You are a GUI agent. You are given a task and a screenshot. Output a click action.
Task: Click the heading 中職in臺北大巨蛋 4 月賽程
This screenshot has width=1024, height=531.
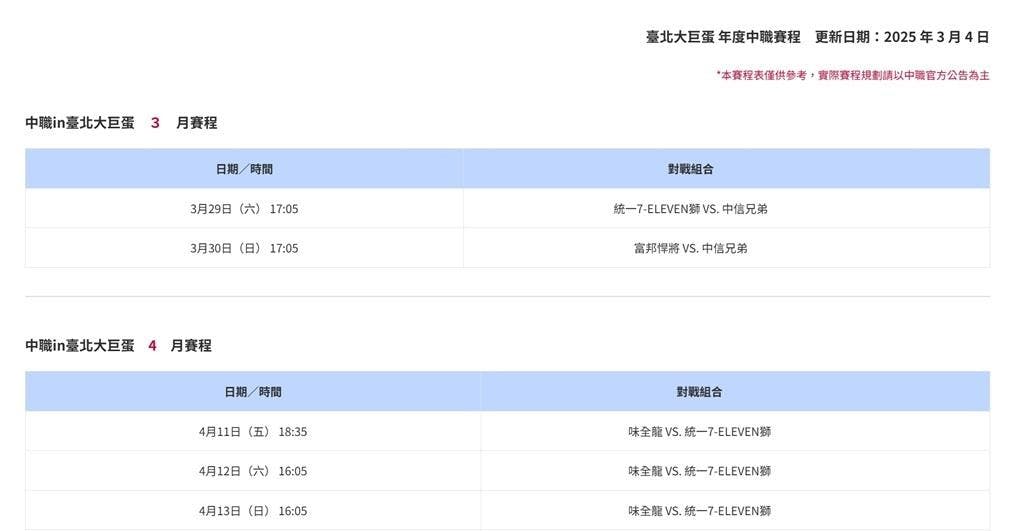click(x=118, y=346)
